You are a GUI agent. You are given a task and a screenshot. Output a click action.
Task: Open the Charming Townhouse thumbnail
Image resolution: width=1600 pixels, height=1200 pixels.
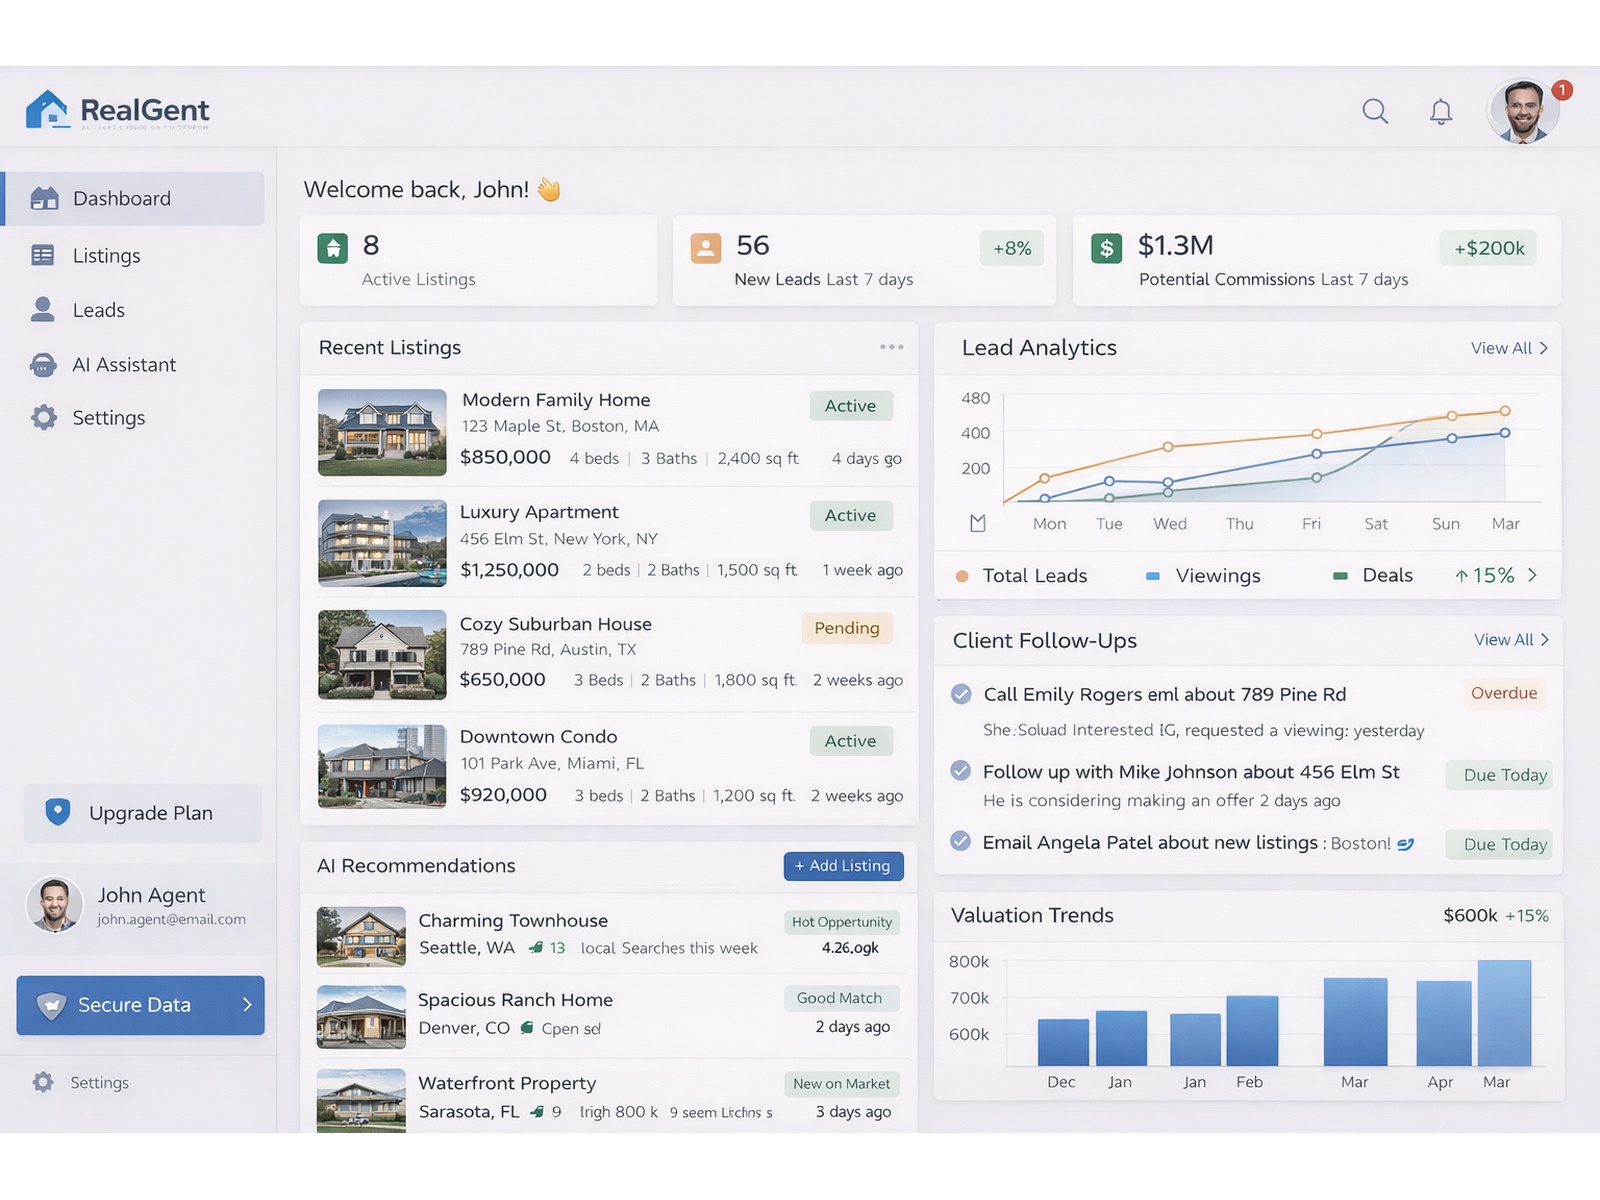[361, 937]
